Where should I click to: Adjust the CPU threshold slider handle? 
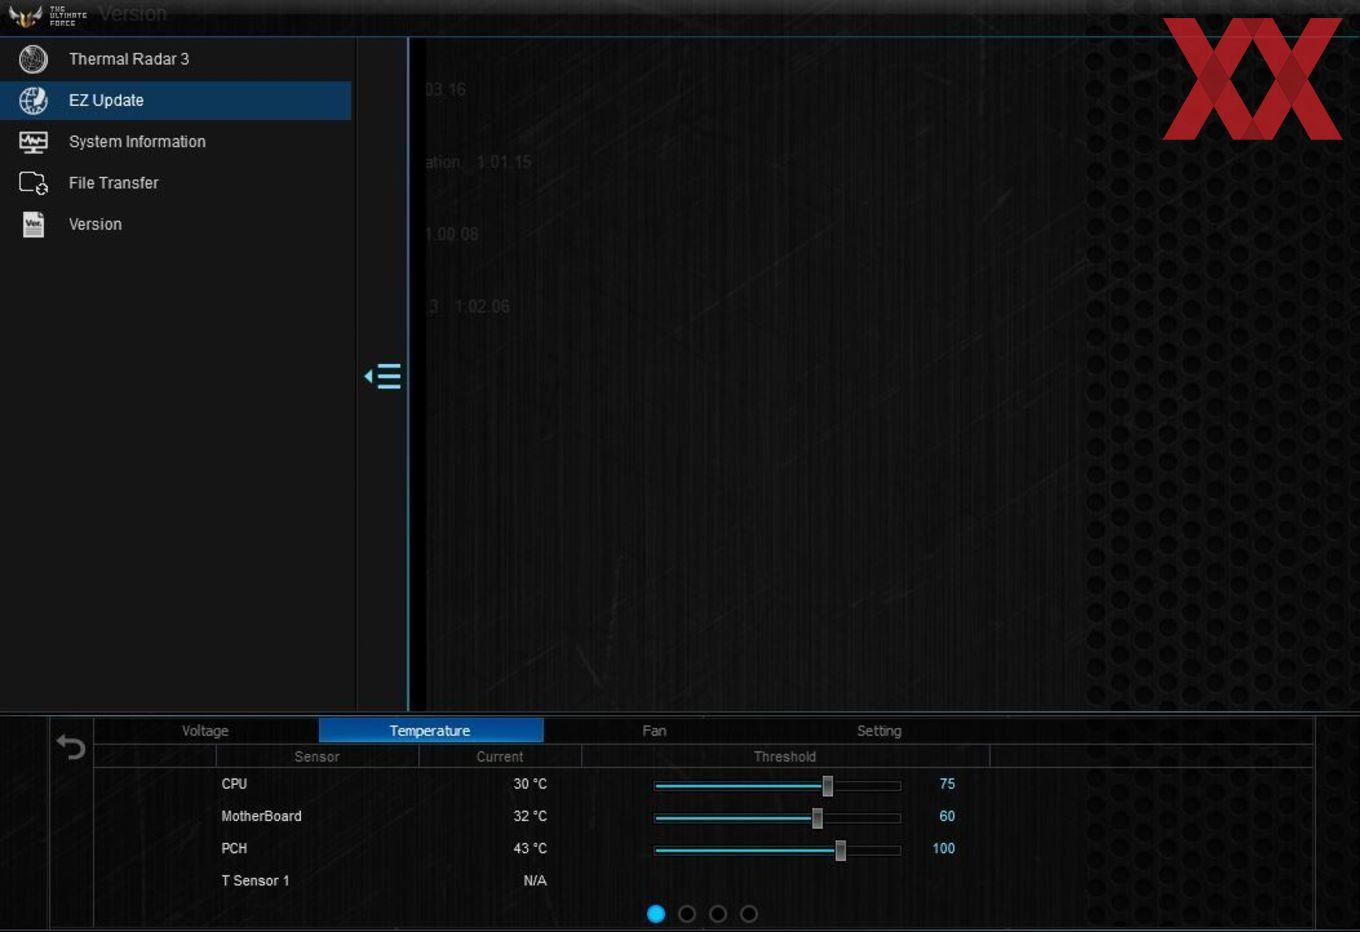coord(827,786)
